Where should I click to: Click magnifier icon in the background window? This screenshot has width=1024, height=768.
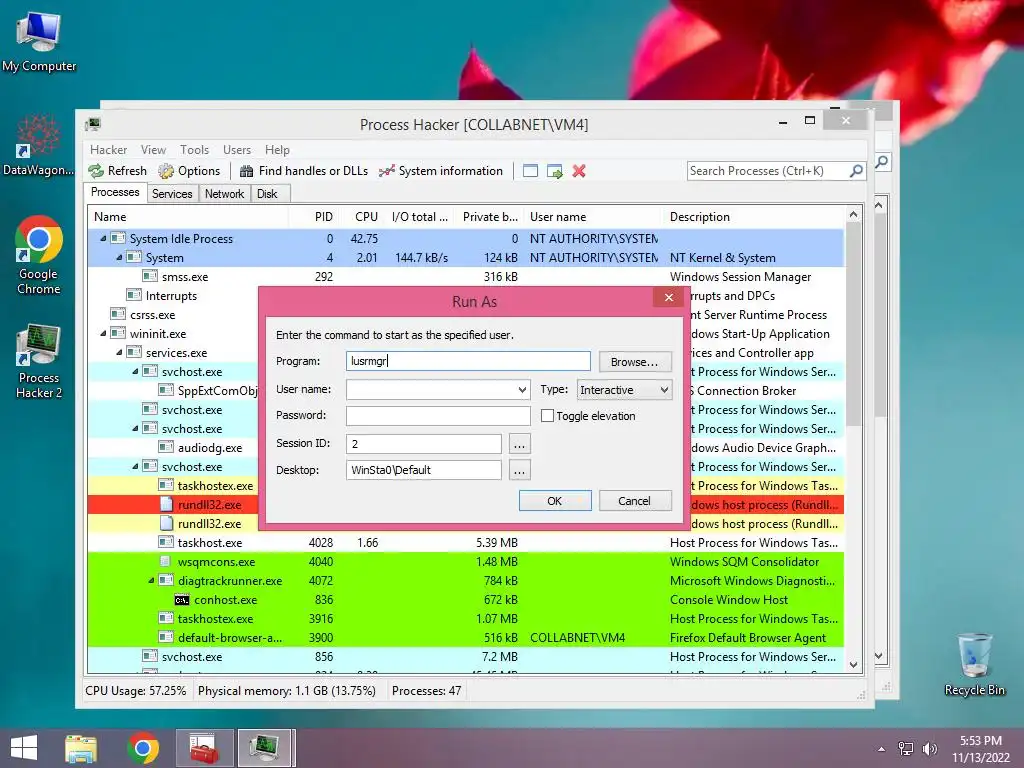[882, 161]
